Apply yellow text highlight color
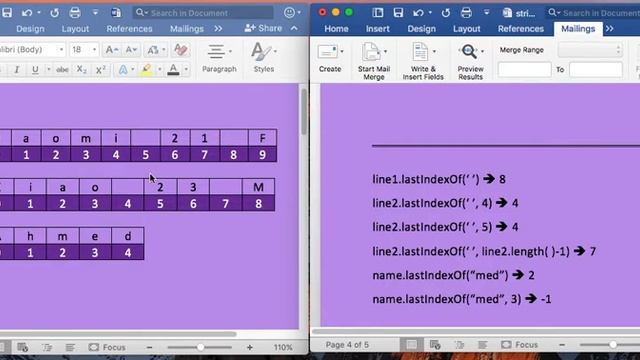640x360 pixels. [x=146, y=70]
